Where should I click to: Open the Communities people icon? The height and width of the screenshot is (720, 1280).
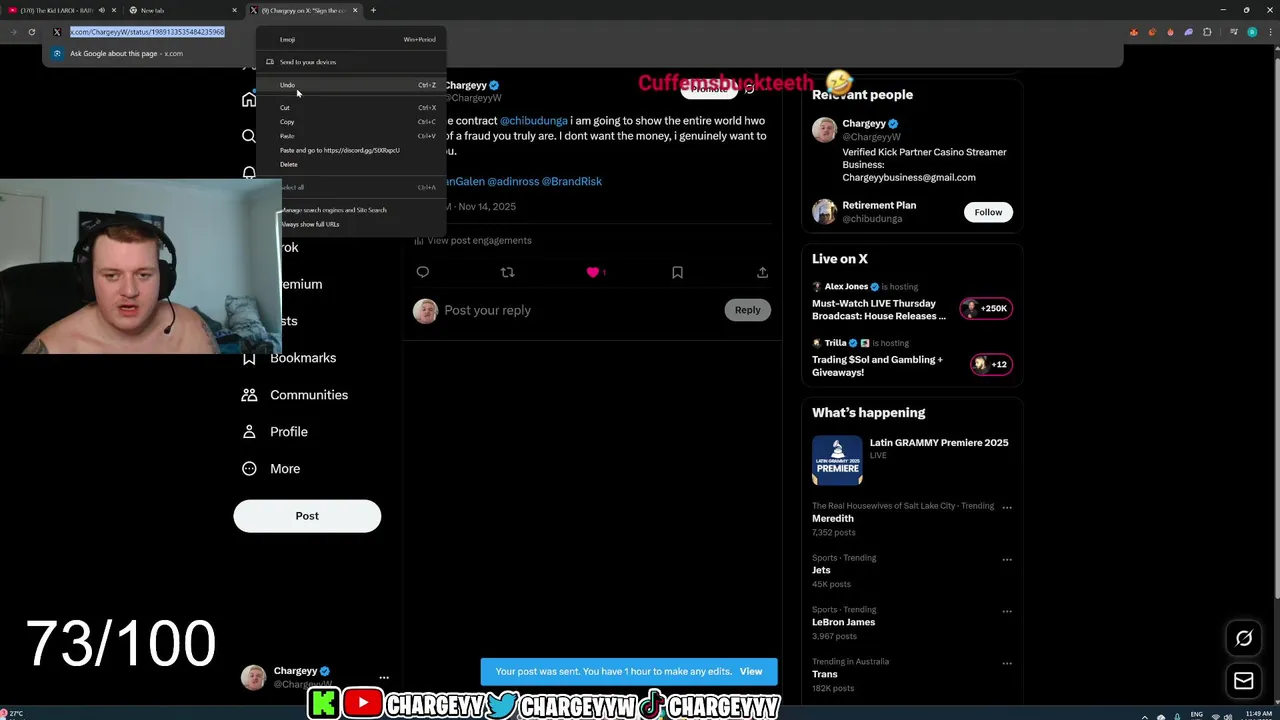pos(249,395)
